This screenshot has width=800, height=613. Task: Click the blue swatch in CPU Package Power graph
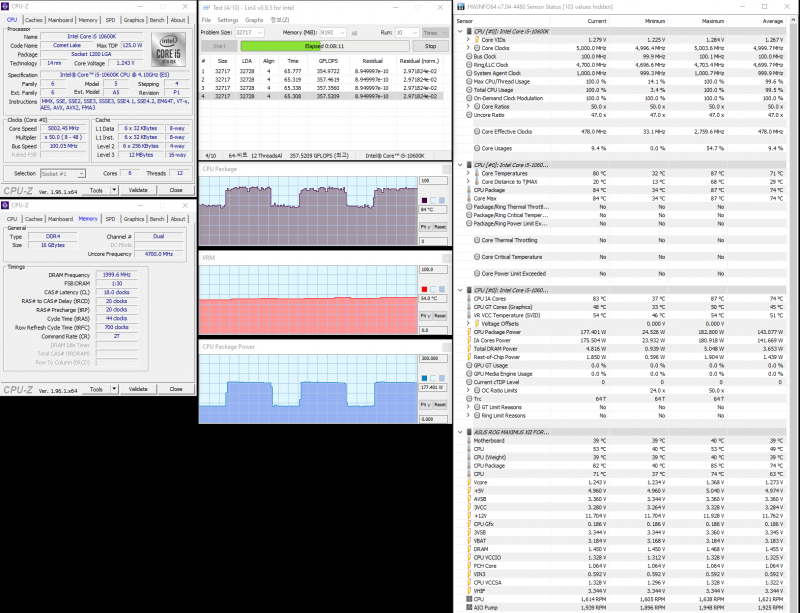pos(424,378)
